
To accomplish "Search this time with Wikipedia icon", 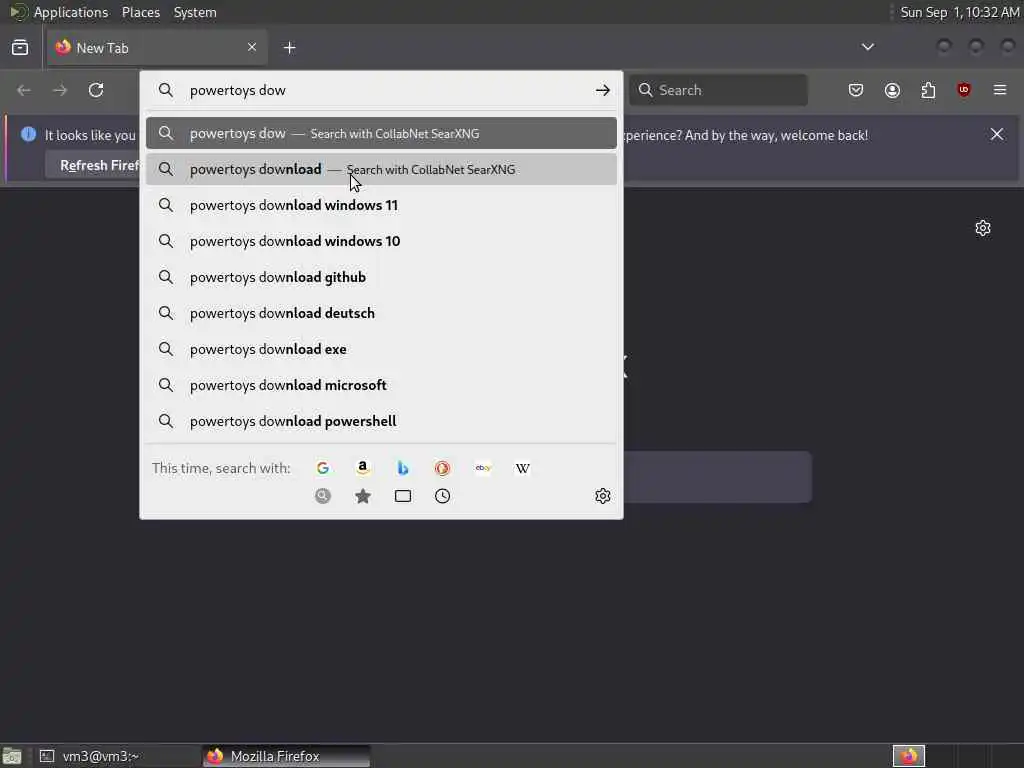I will point(522,468).
